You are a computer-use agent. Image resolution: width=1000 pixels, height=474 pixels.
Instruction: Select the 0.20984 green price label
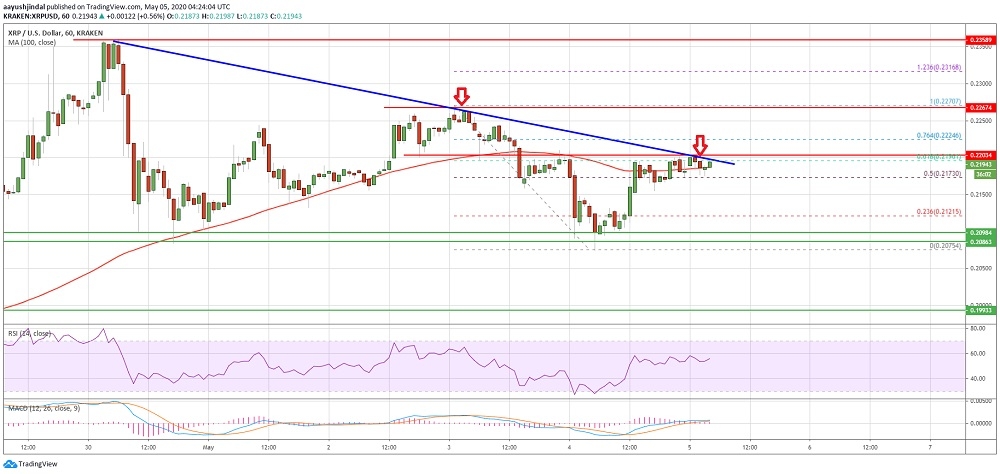pos(981,234)
